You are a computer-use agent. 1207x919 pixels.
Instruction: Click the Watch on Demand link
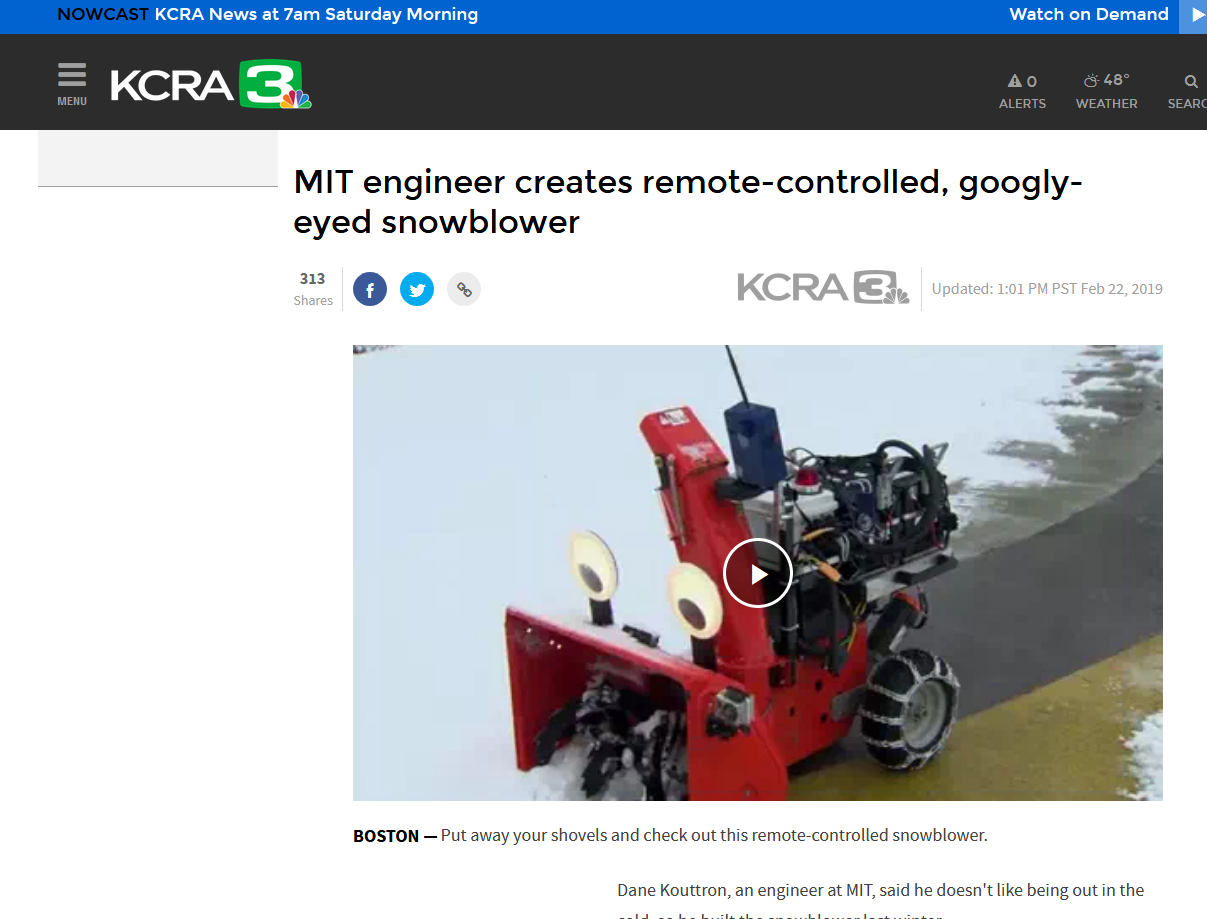[1089, 14]
